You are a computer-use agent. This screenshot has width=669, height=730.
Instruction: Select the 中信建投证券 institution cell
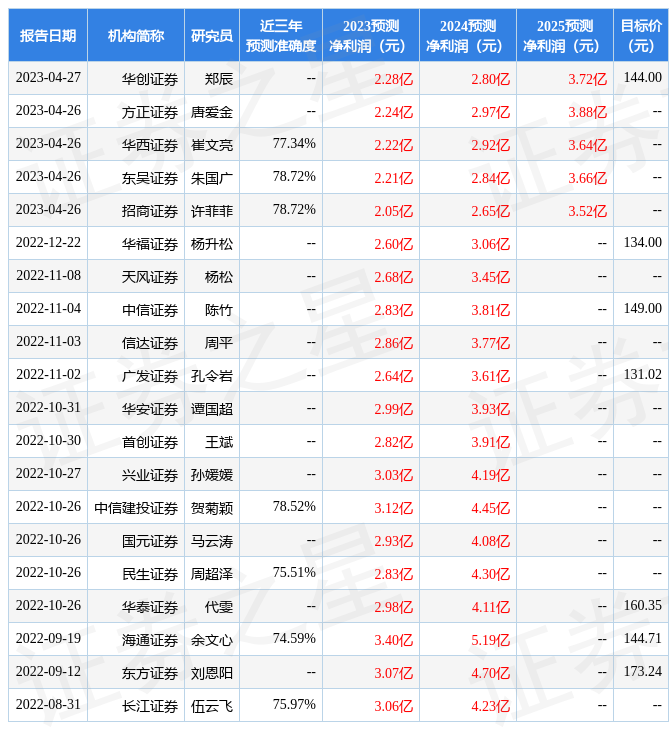[x=136, y=508]
